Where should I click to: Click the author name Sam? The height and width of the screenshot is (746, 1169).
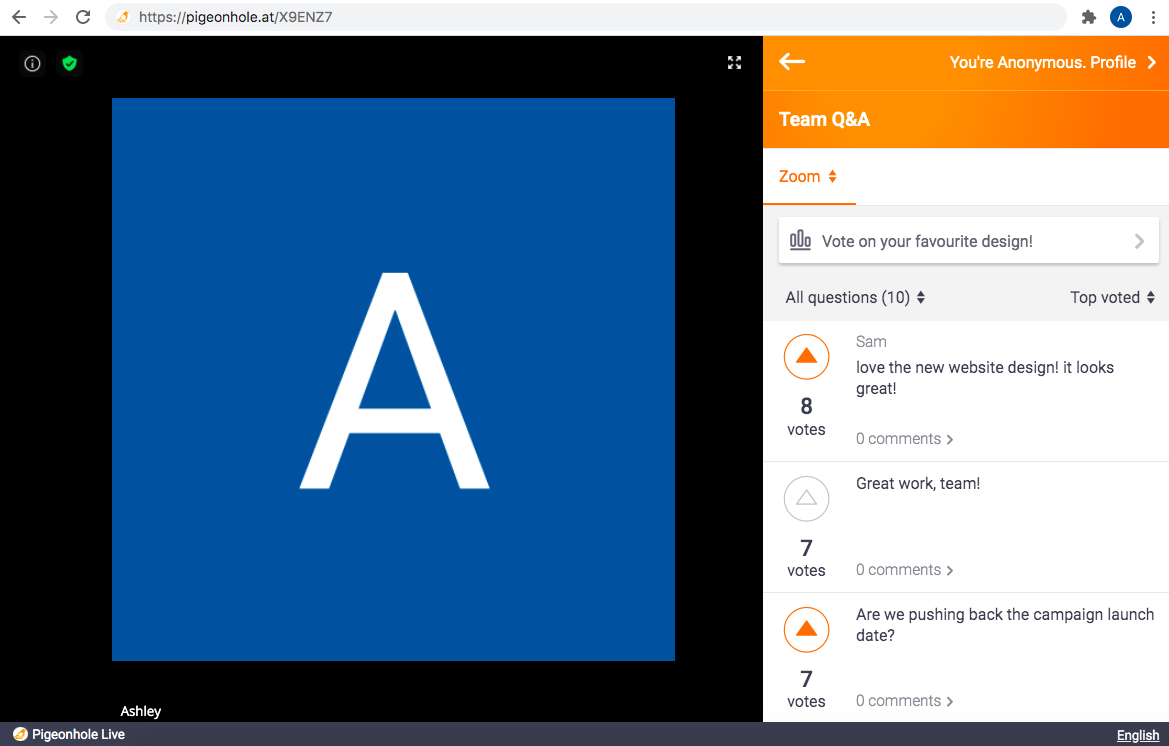pos(871,342)
